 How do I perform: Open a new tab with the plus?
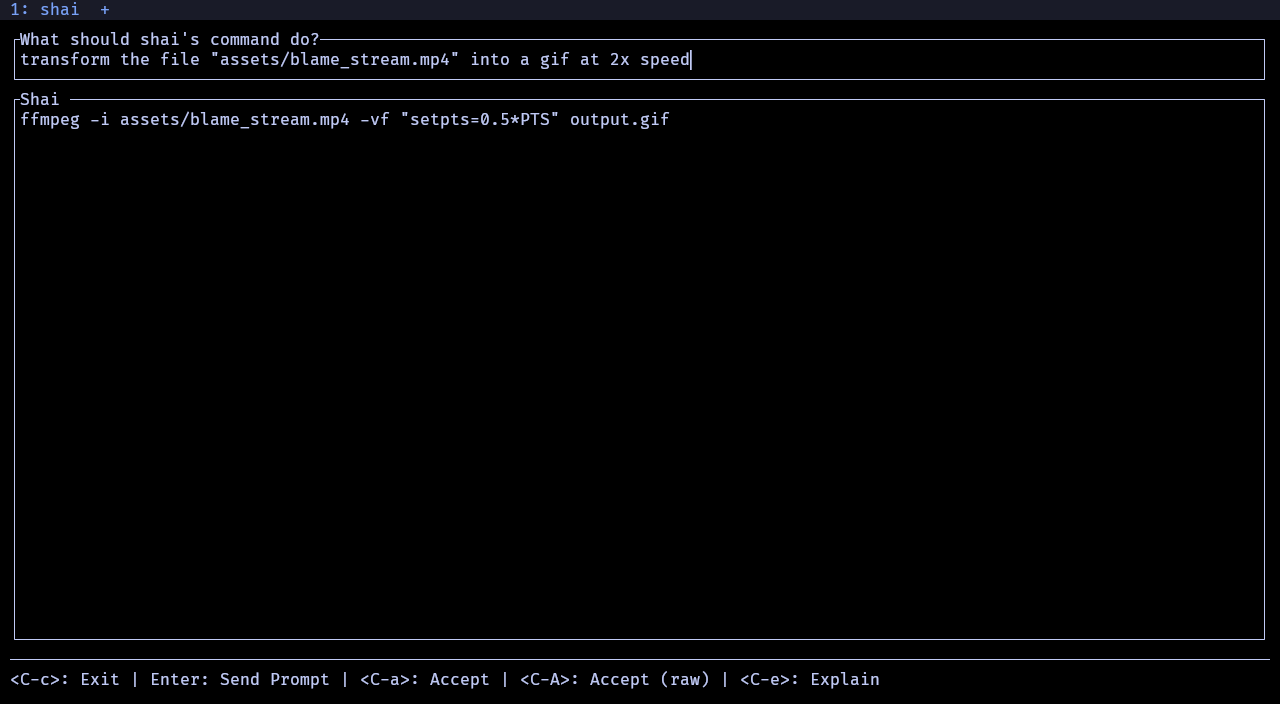[x=105, y=10]
